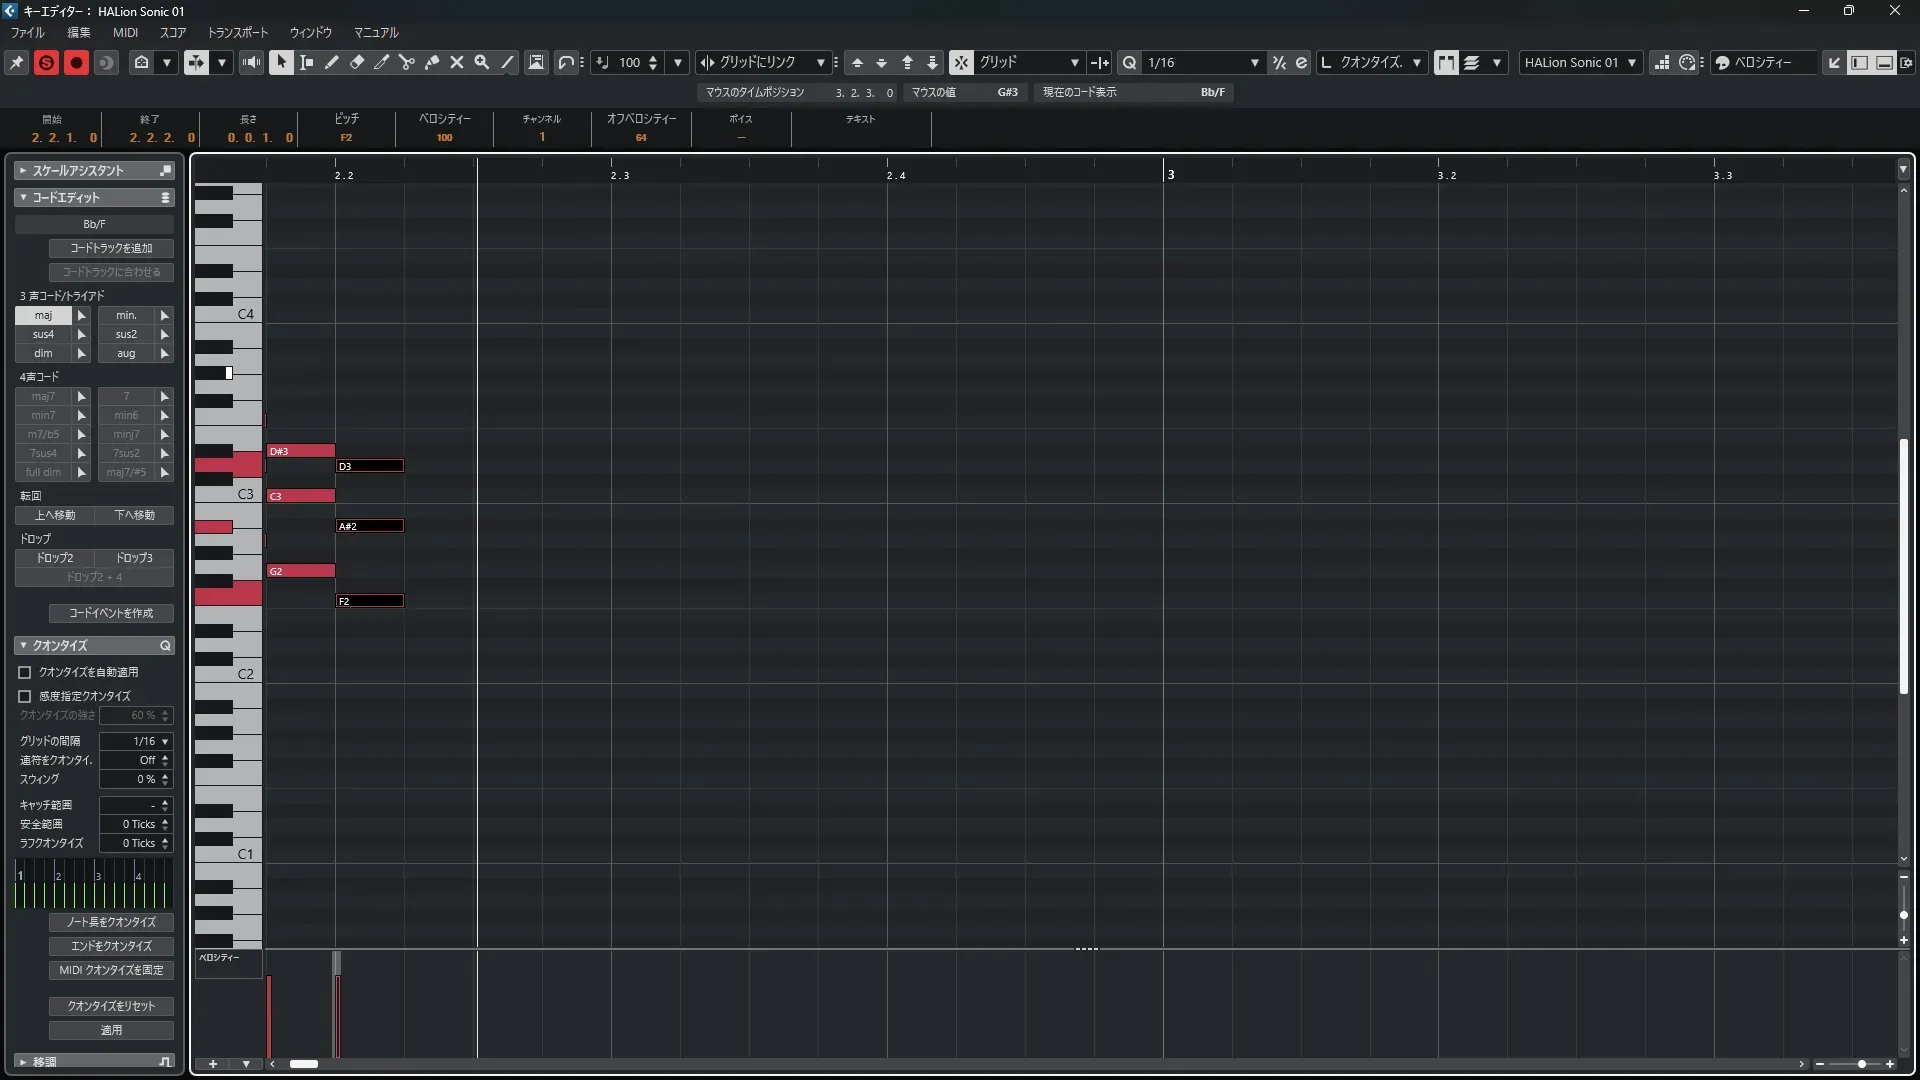Select the Mute X tool
1920x1080 pixels.
(x=457, y=62)
